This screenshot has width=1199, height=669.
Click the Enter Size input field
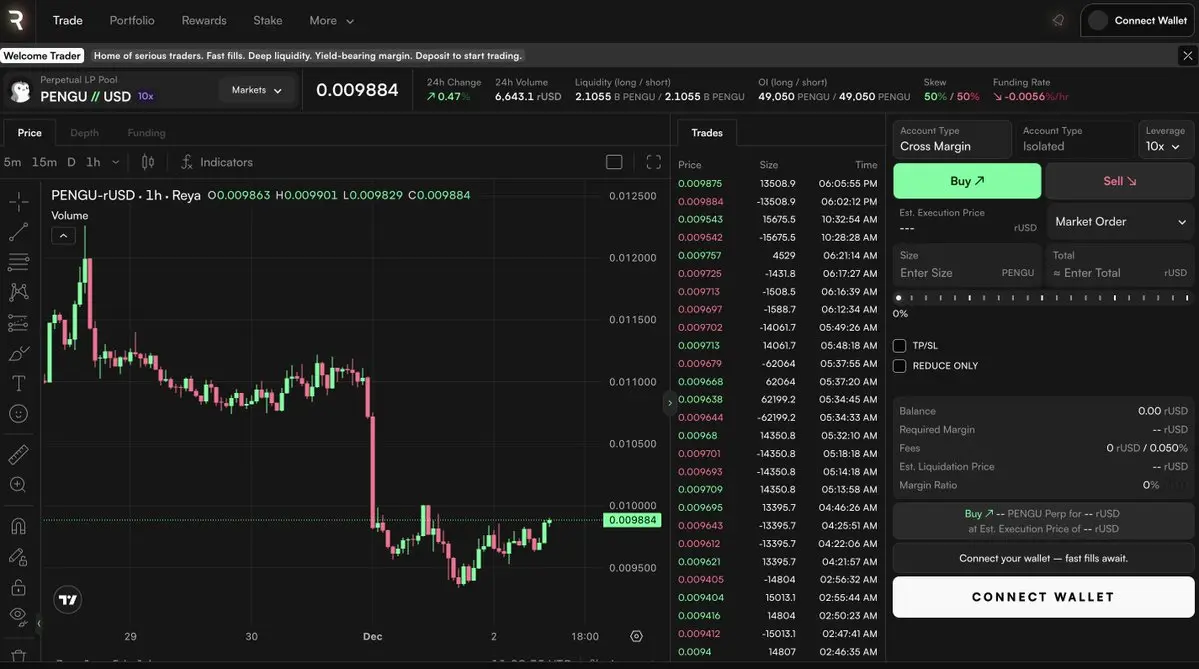click(x=967, y=264)
